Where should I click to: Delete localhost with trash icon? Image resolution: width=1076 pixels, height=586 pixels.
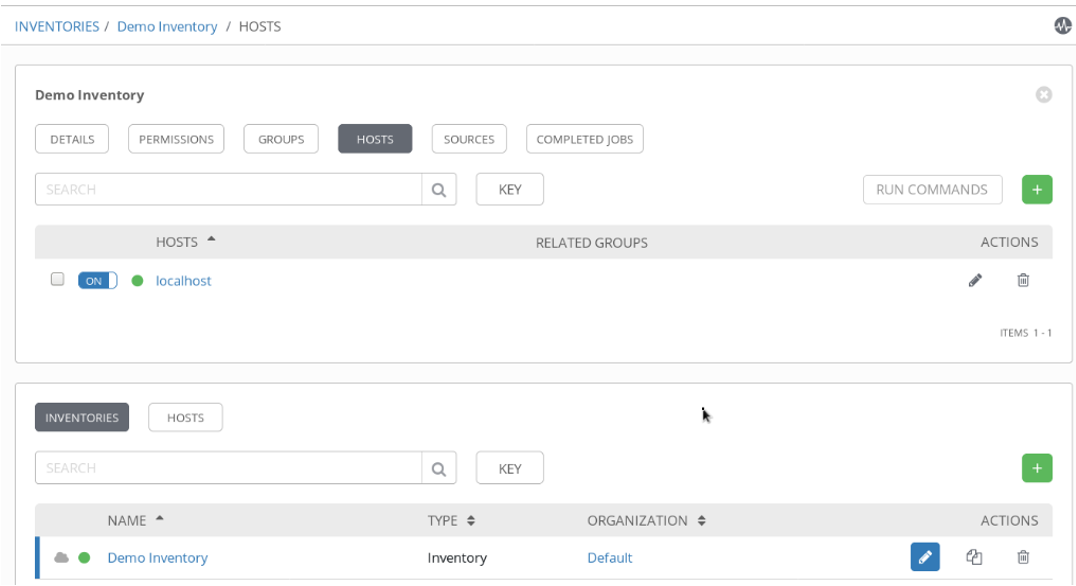[x=1023, y=280]
